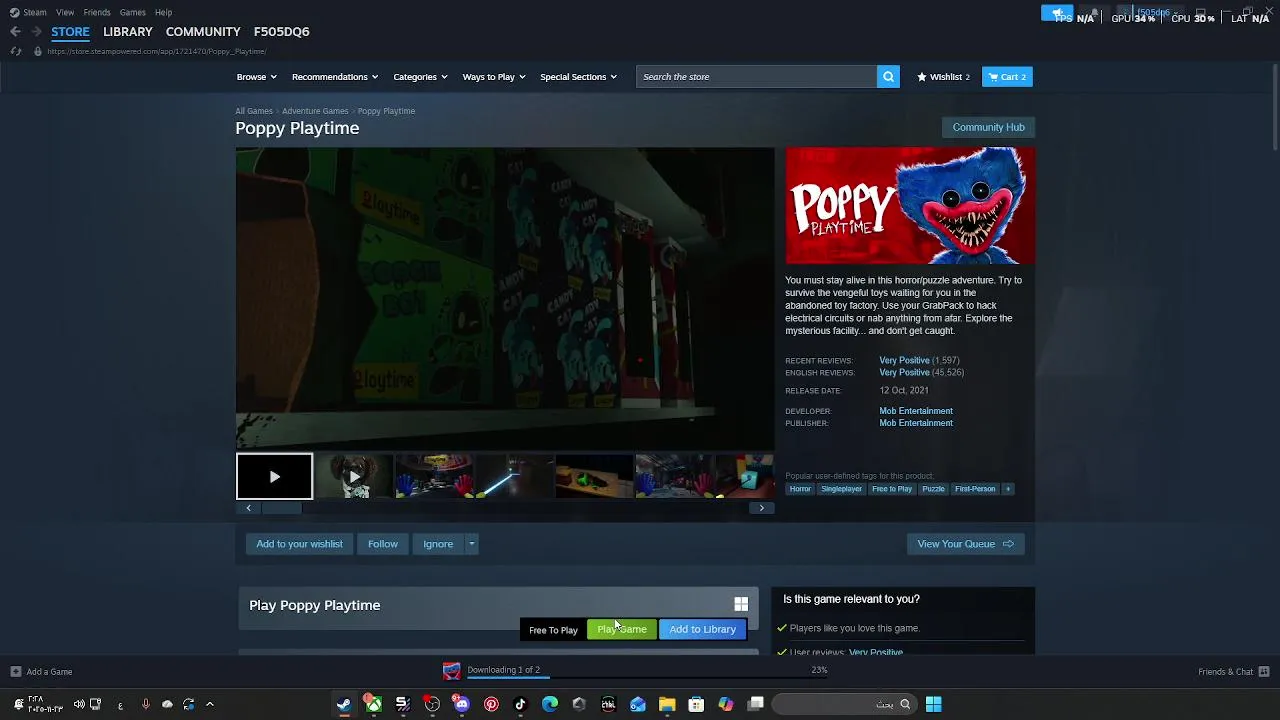Open the View menu

pyautogui.click(x=65, y=12)
